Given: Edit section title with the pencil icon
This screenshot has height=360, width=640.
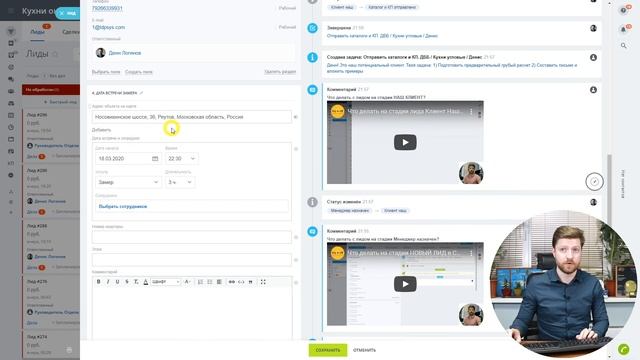Looking at the screenshot, I should click(x=141, y=93).
